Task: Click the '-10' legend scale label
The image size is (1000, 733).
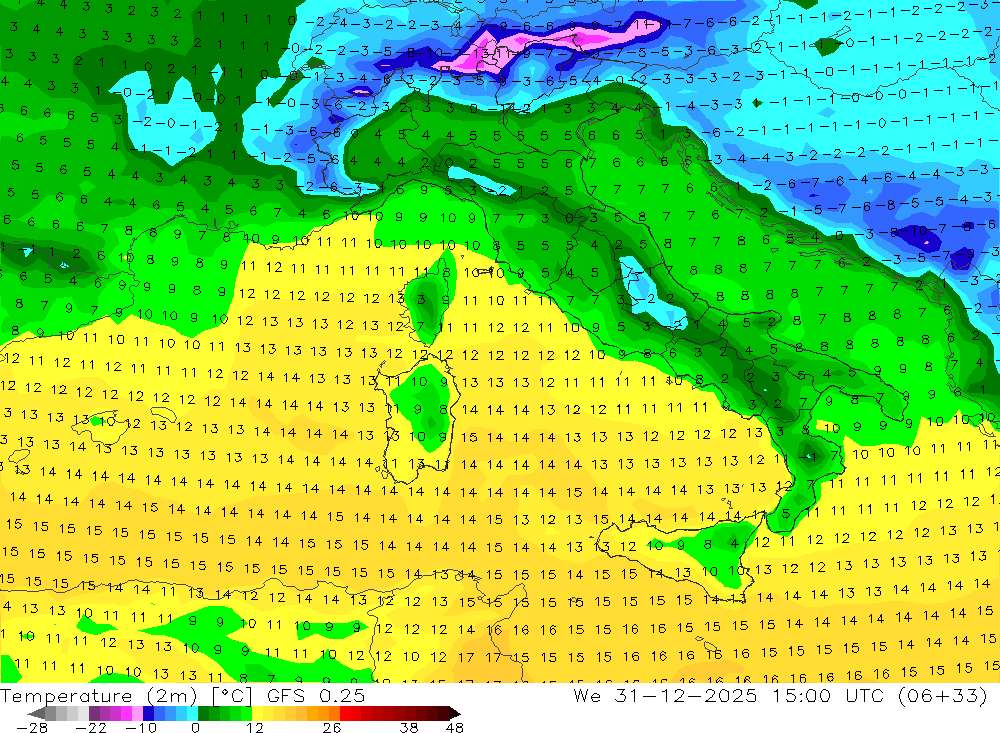Action: (141, 728)
